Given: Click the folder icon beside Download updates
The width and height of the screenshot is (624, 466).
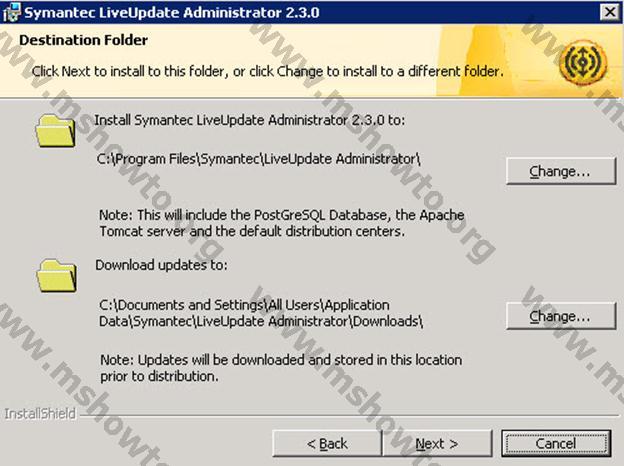Looking at the screenshot, I should pos(57,276).
